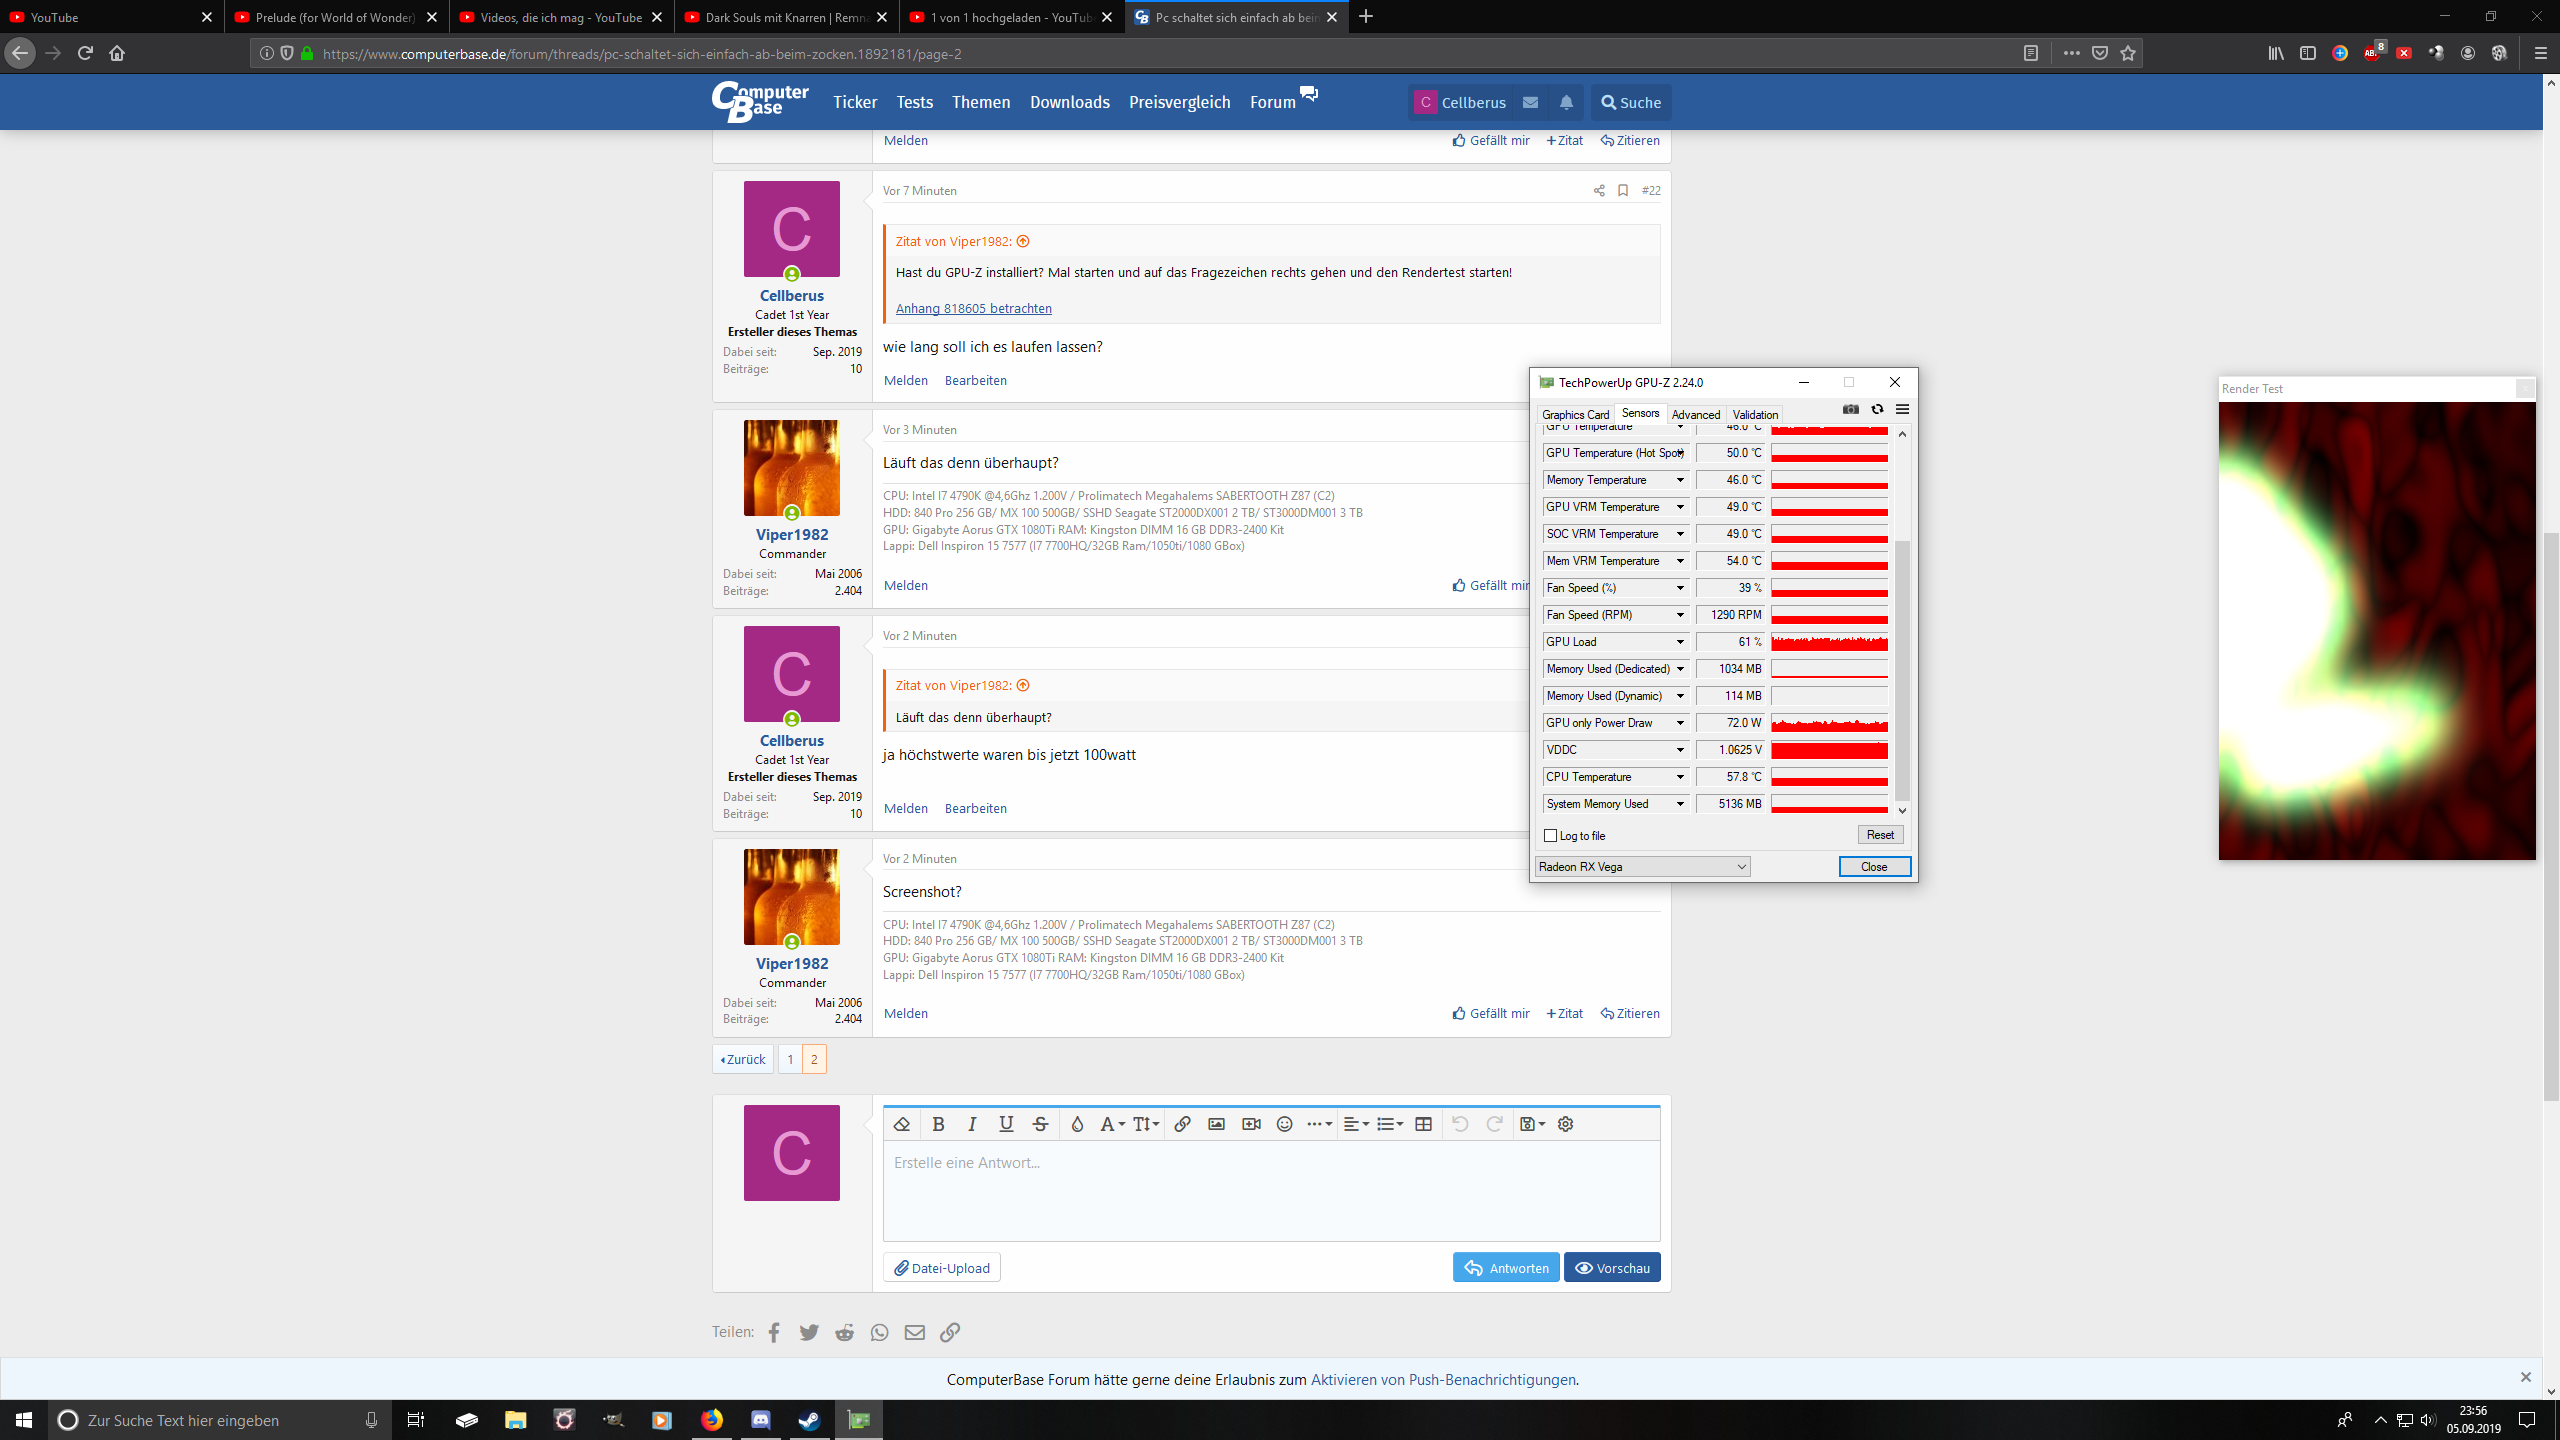Screen dimensions: 2560x1440
Task: Click the GPU-Z screenshot camera icon
Action: [1851, 409]
